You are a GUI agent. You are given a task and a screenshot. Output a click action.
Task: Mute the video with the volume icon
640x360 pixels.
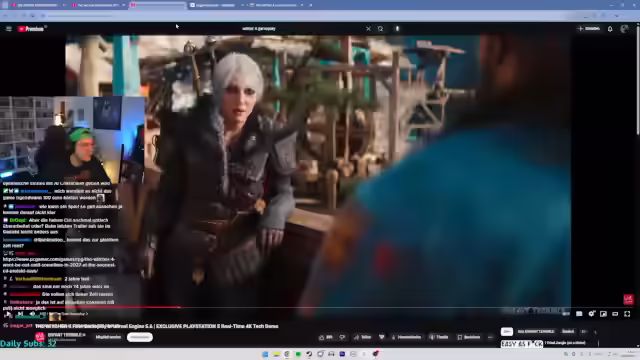click(x=32, y=314)
